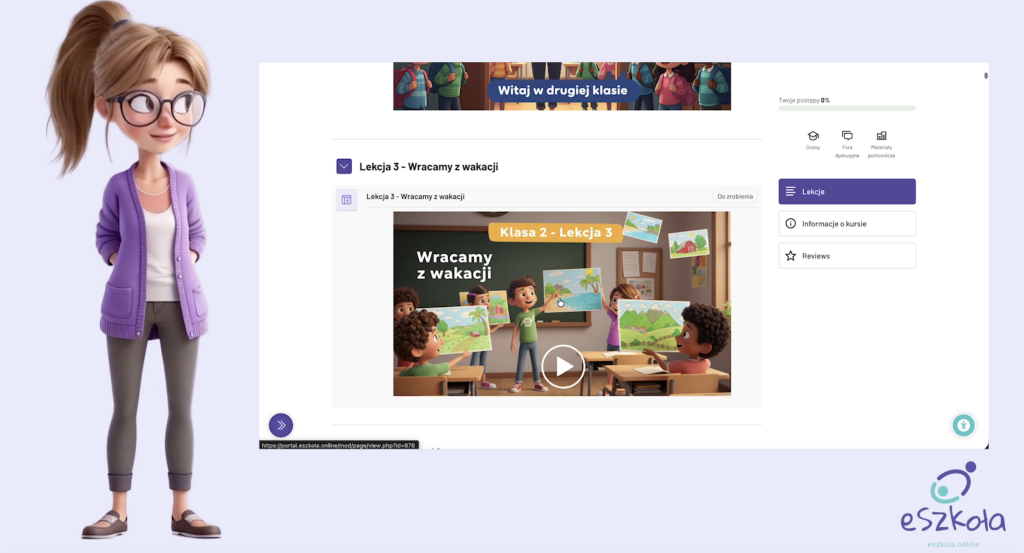
Task: Open Informacje o kursie tab
Action: click(847, 223)
